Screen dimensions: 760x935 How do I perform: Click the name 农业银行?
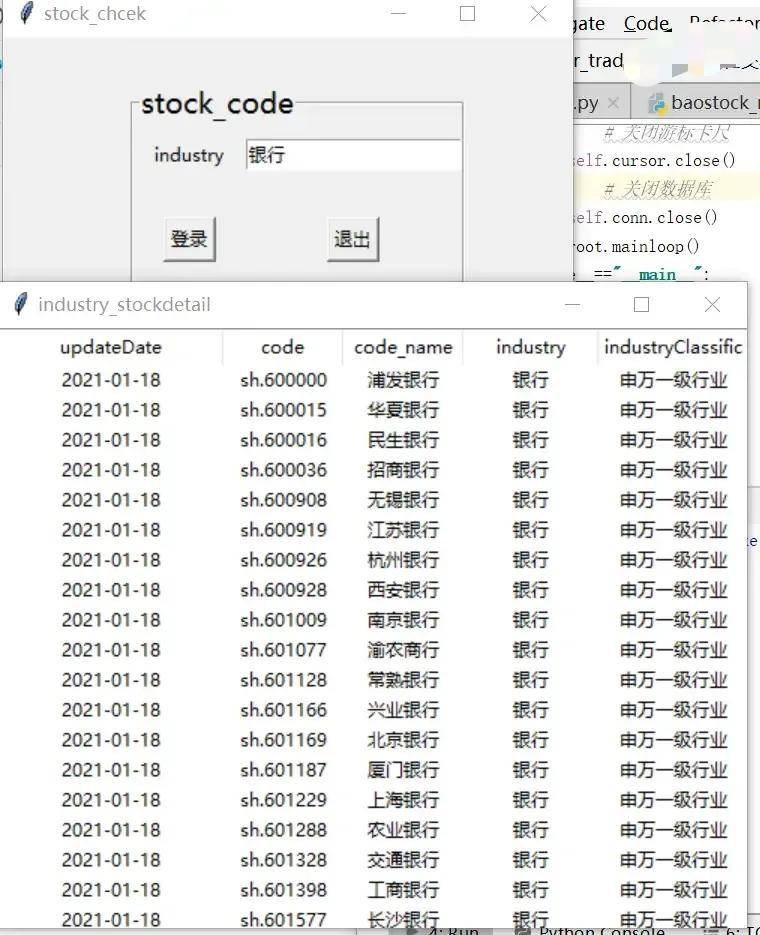[x=404, y=829]
